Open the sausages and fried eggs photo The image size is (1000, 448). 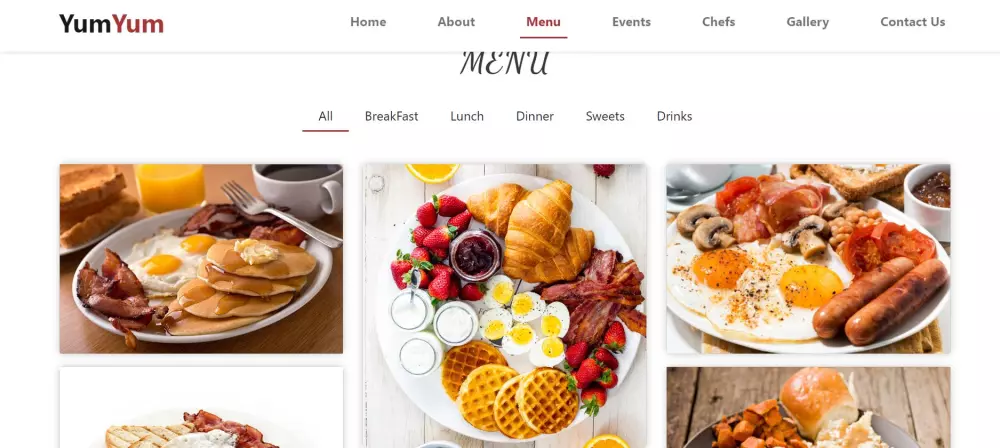click(x=808, y=258)
